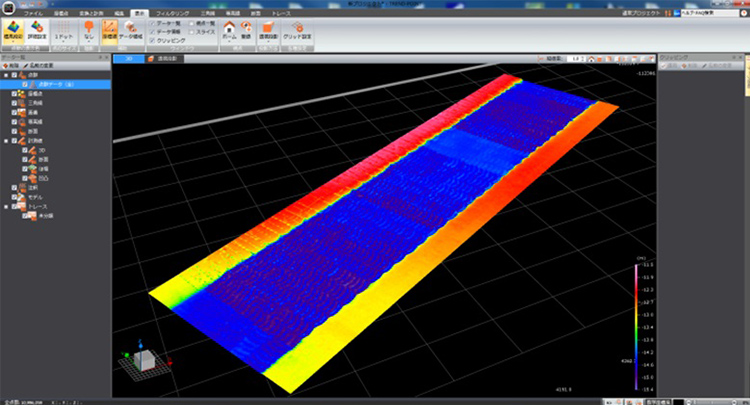Toggle the データ一覧 checkbox in the ribbon
This screenshot has height=405, width=750.
(x=153, y=23)
